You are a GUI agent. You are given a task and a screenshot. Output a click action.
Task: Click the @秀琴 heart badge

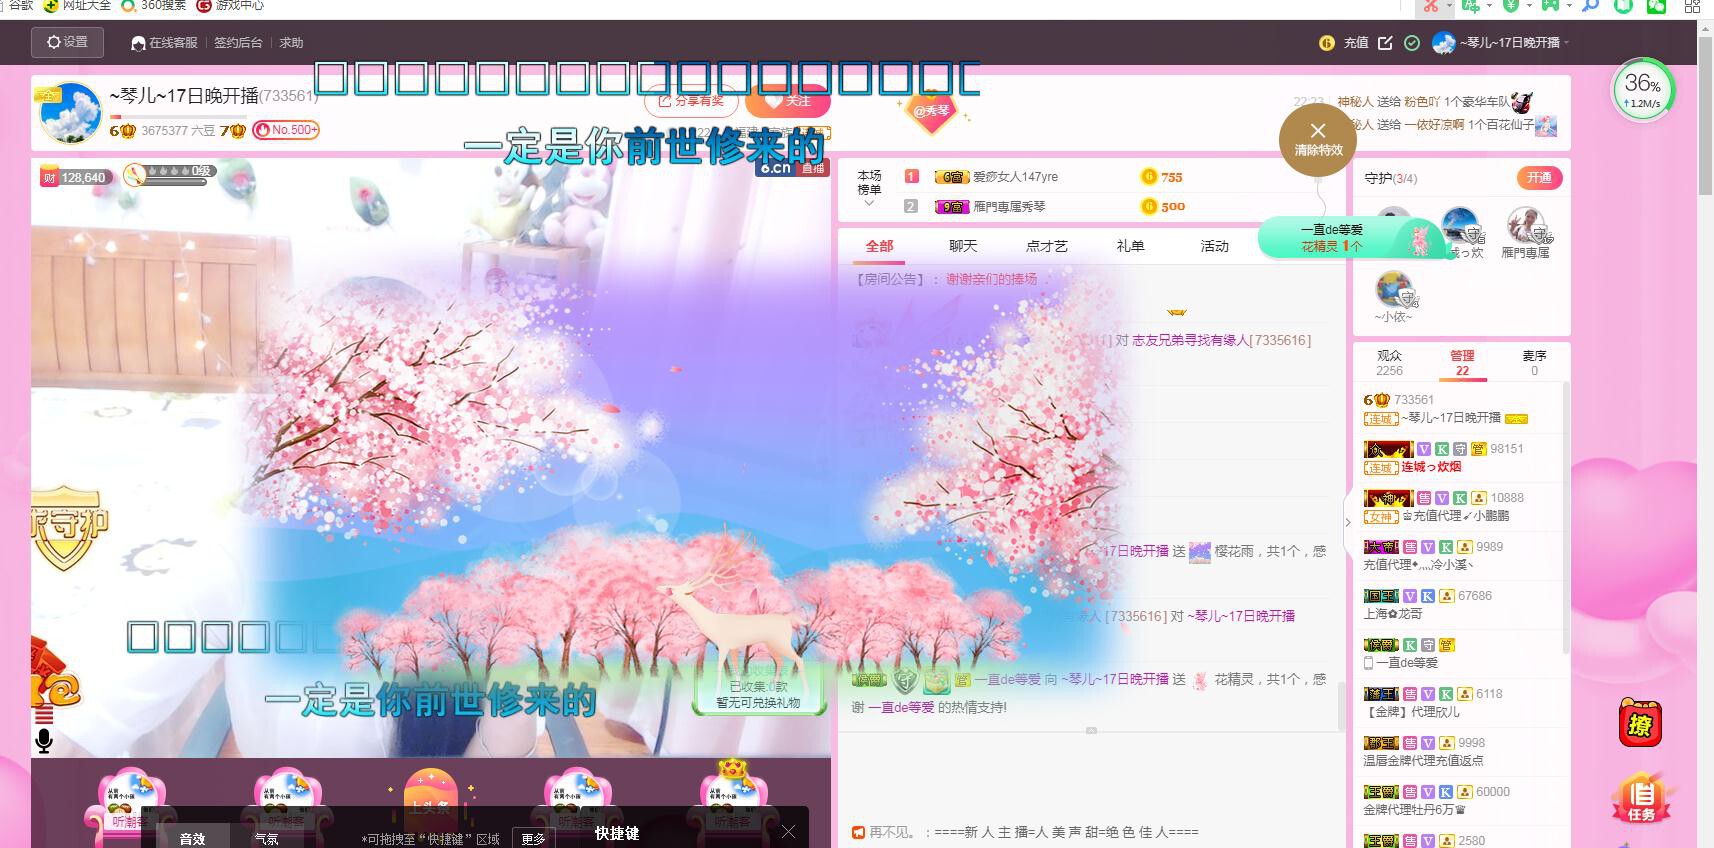[932, 110]
